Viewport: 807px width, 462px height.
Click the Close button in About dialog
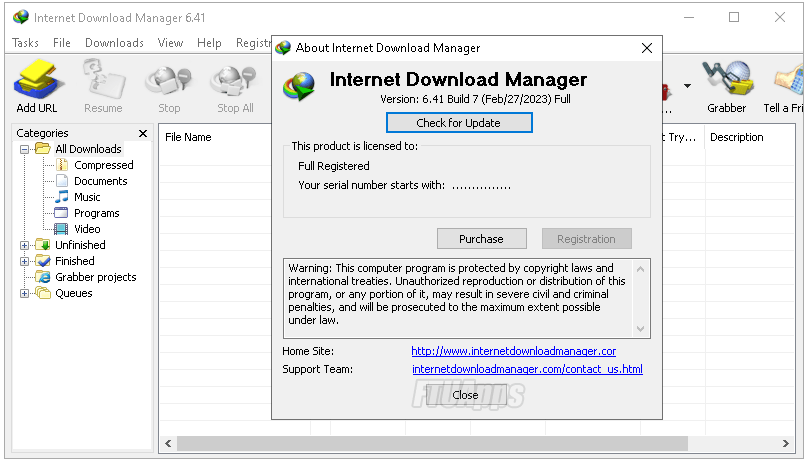click(x=466, y=395)
